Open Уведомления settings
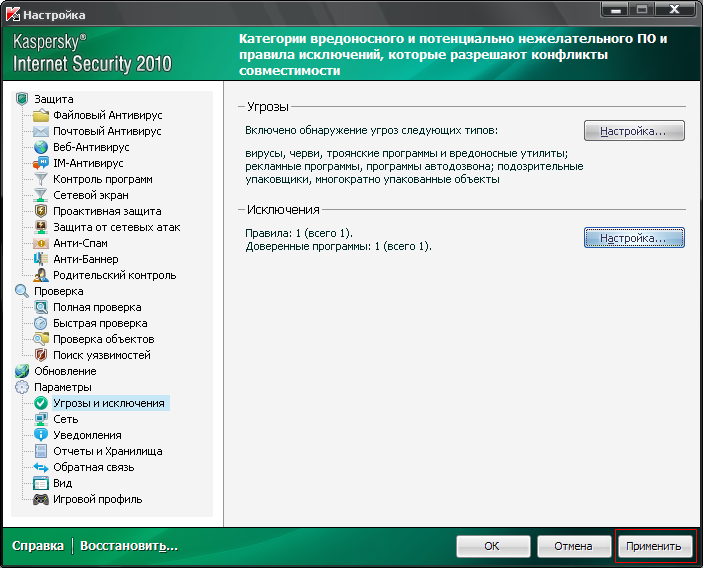703x568 pixels. click(x=87, y=435)
